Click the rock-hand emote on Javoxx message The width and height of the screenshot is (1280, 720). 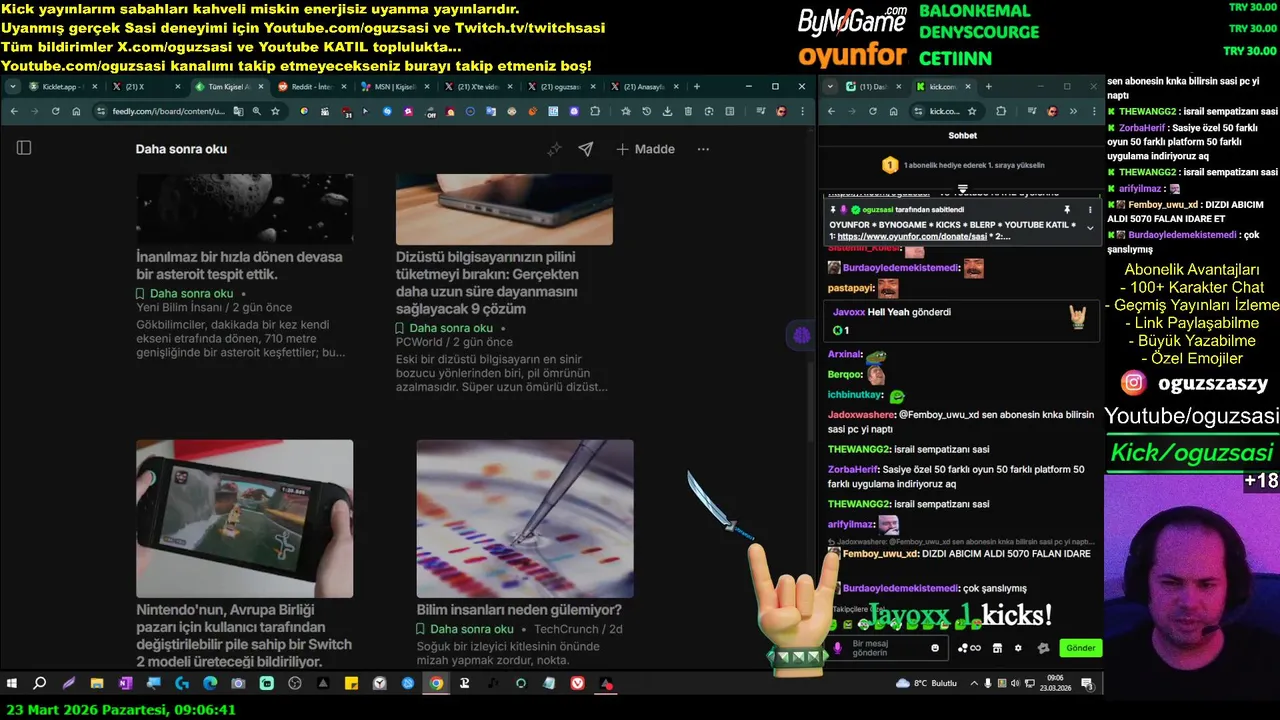1078,317
